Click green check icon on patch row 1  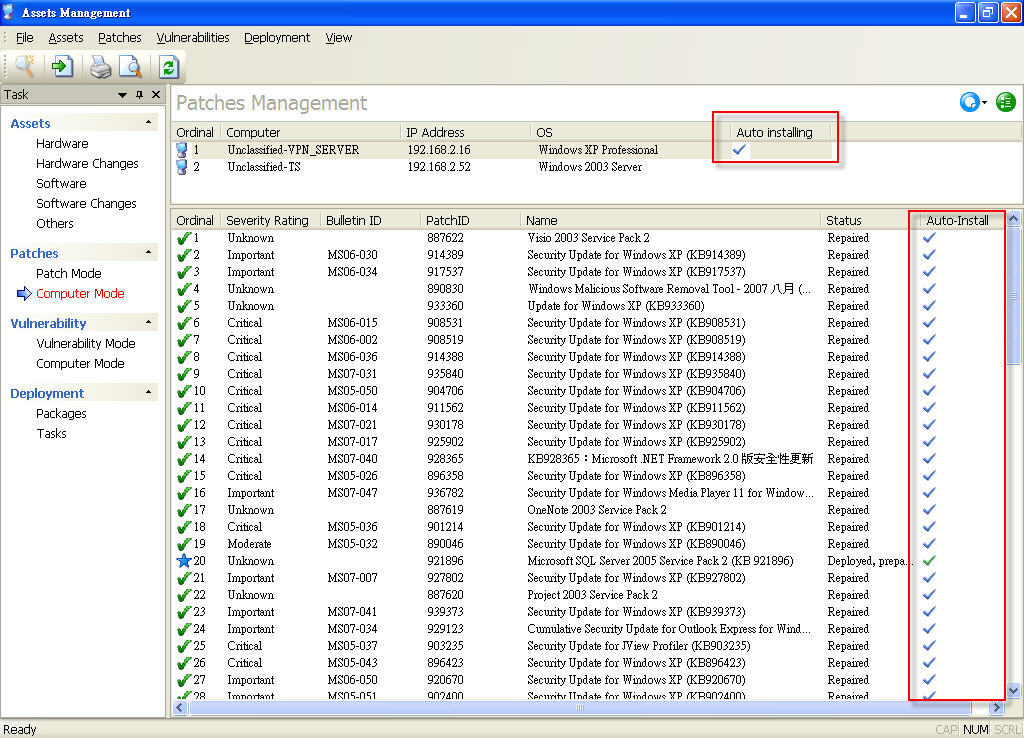[x=184, y=238]
